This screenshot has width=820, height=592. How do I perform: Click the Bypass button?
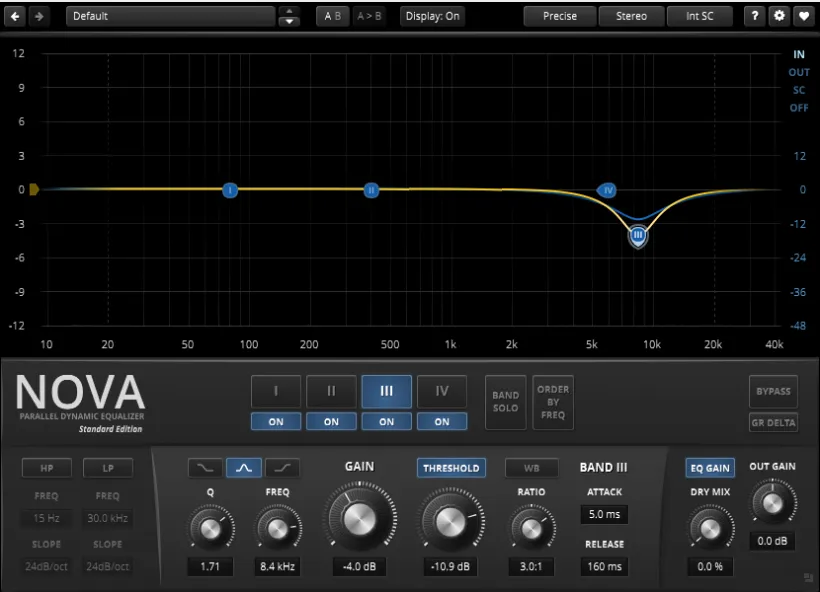(773, 391)
